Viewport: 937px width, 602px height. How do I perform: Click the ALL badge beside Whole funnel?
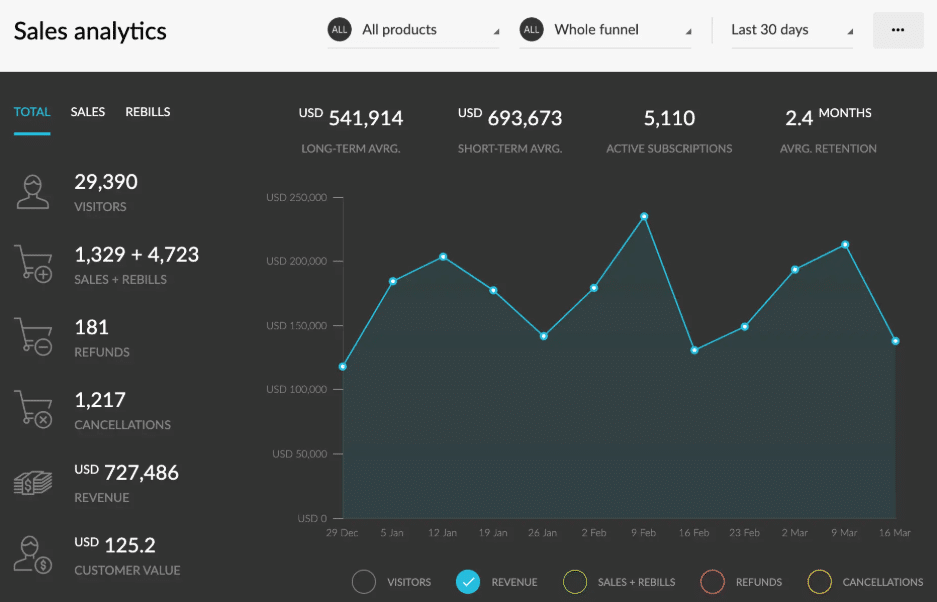[532, 30]
